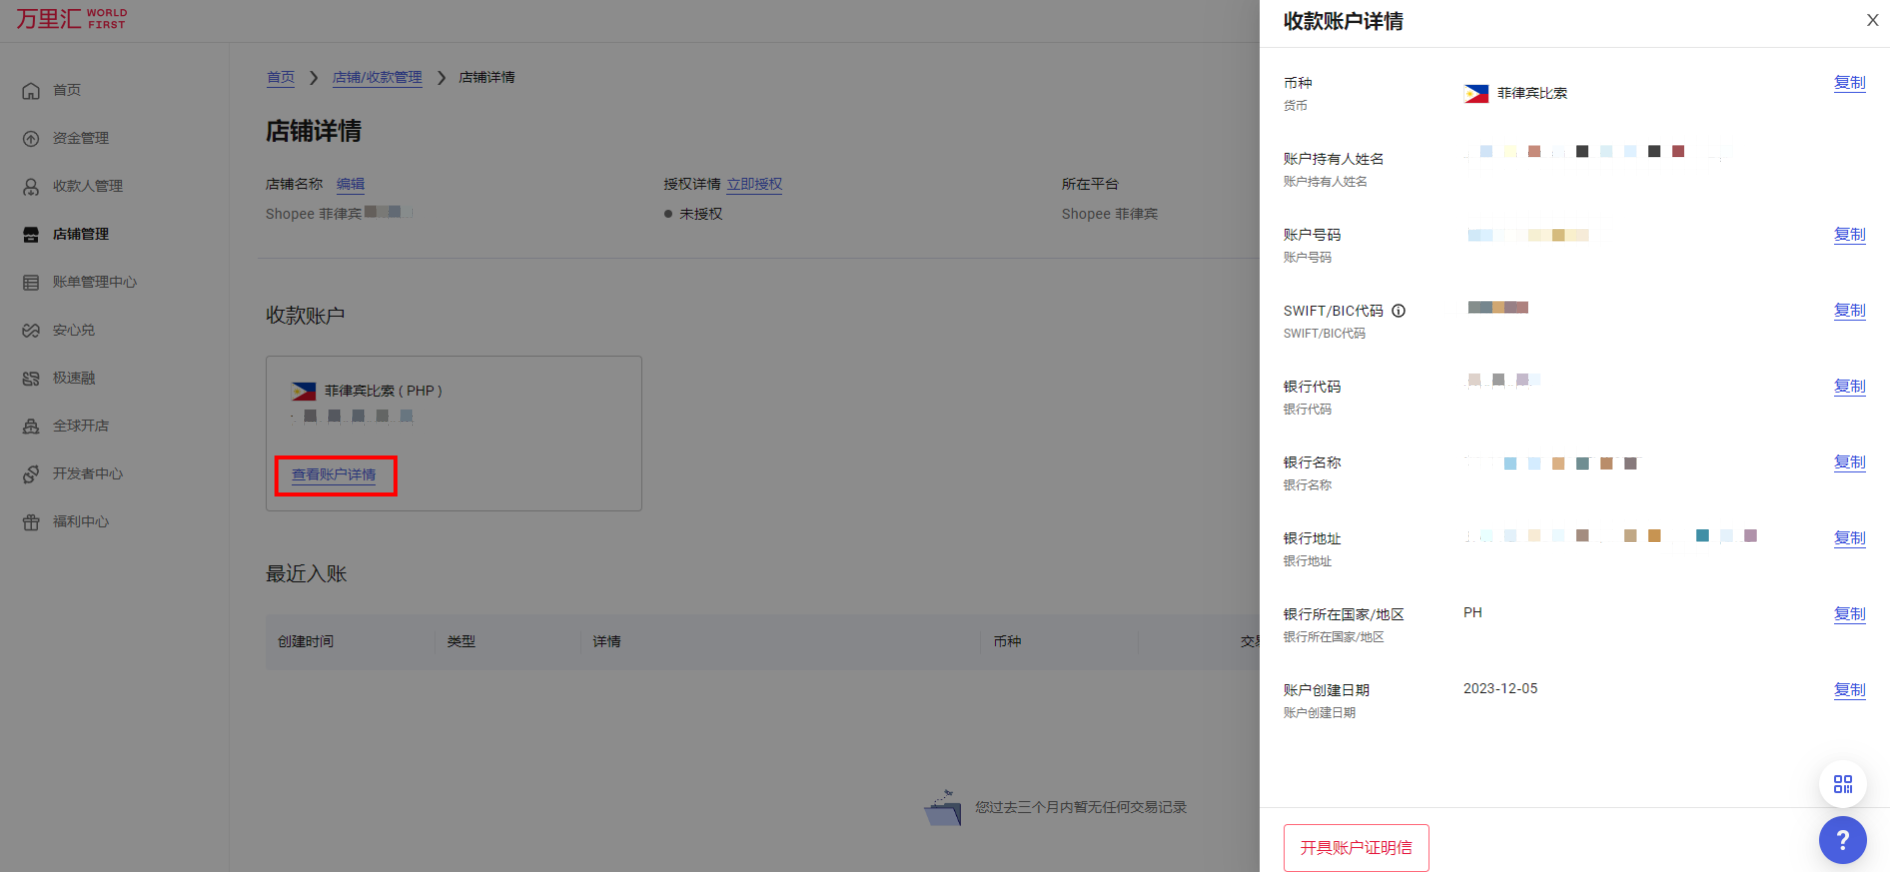Viewport: 1890px width, 872px height.
Task: Click the home icon in sidebar
Action: click(x=31, y=90)
